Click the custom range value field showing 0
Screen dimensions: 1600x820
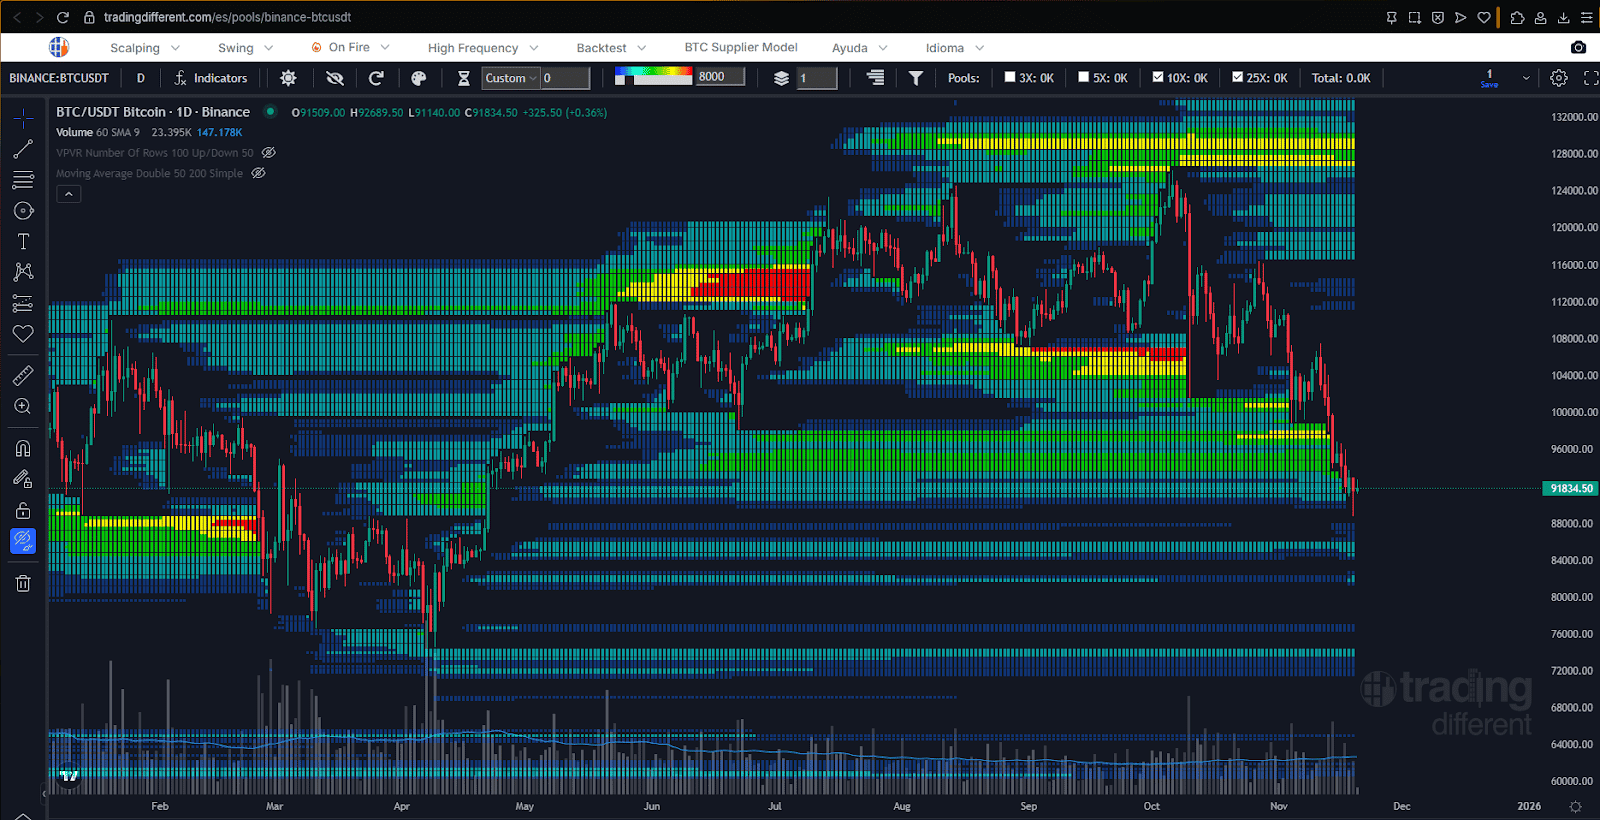565,78
